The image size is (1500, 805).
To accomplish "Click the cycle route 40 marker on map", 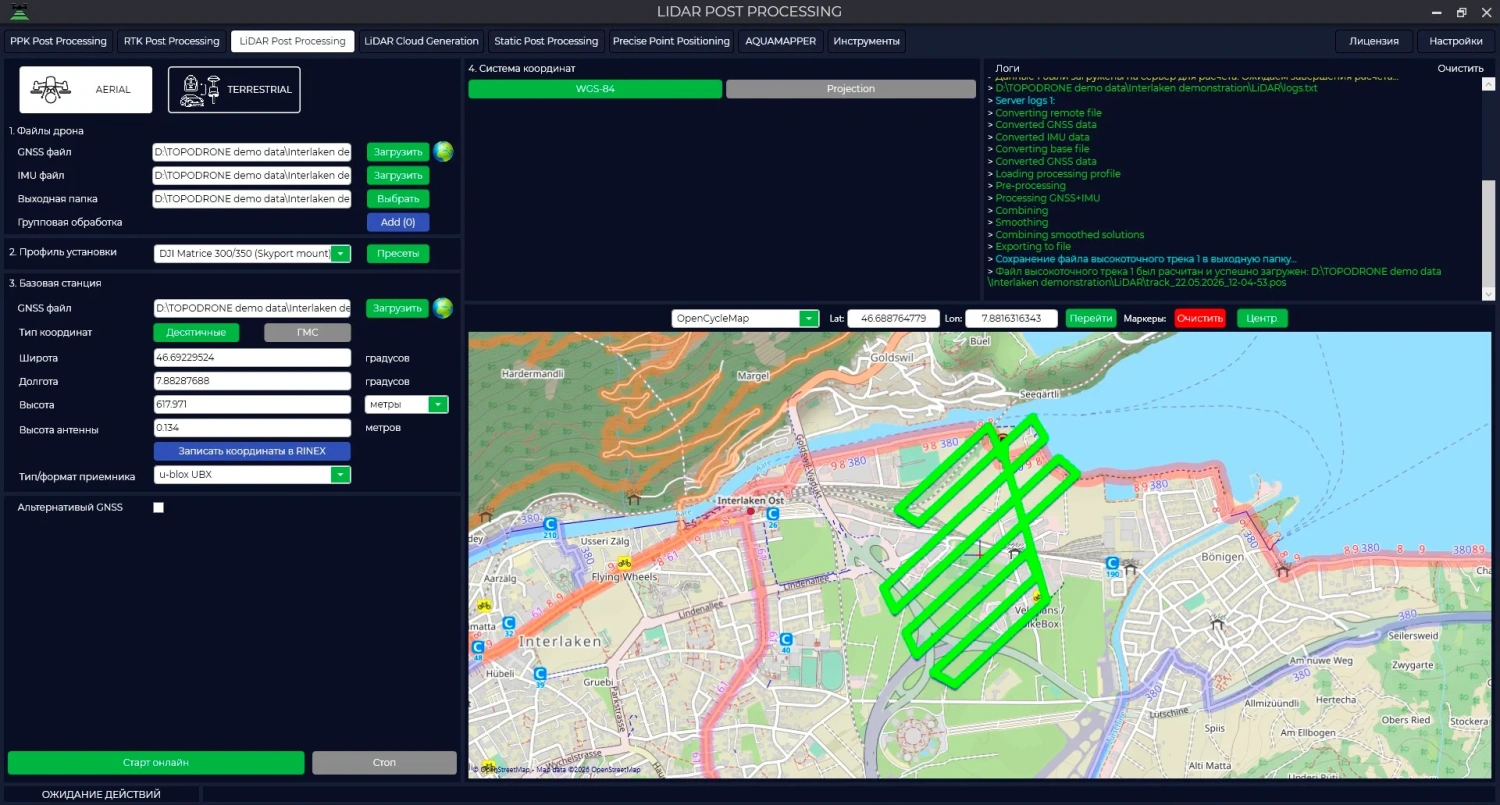I will tap(786, 641).
